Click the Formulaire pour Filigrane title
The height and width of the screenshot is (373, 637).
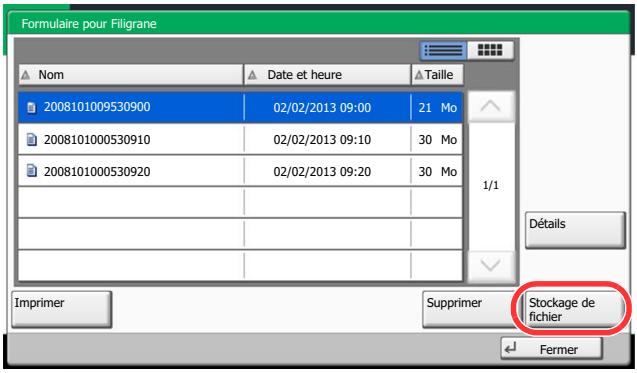pyautogui.click(x=89, y=24)
